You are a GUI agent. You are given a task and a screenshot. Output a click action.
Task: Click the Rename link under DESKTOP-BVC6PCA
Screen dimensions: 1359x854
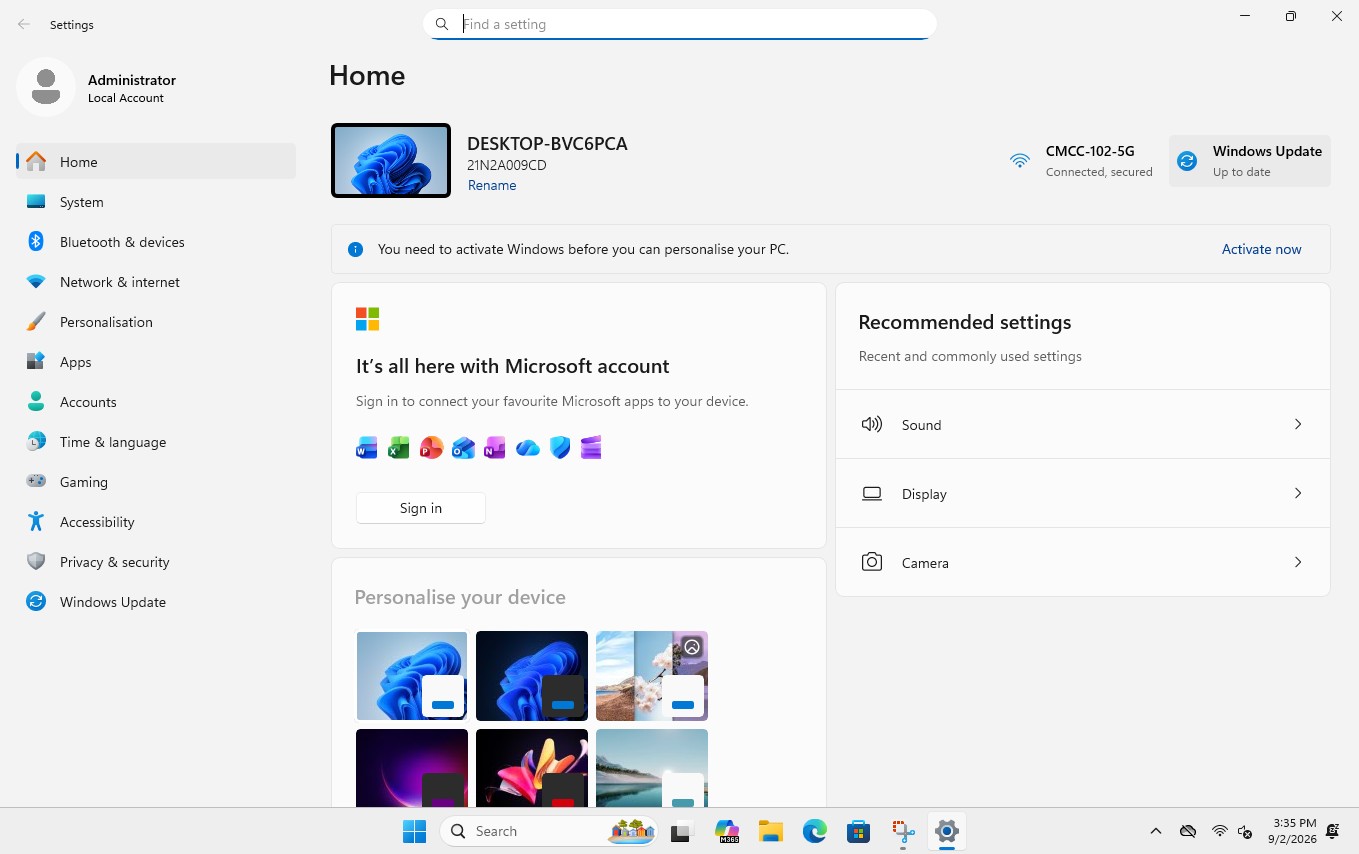click(x=492, y=185)
